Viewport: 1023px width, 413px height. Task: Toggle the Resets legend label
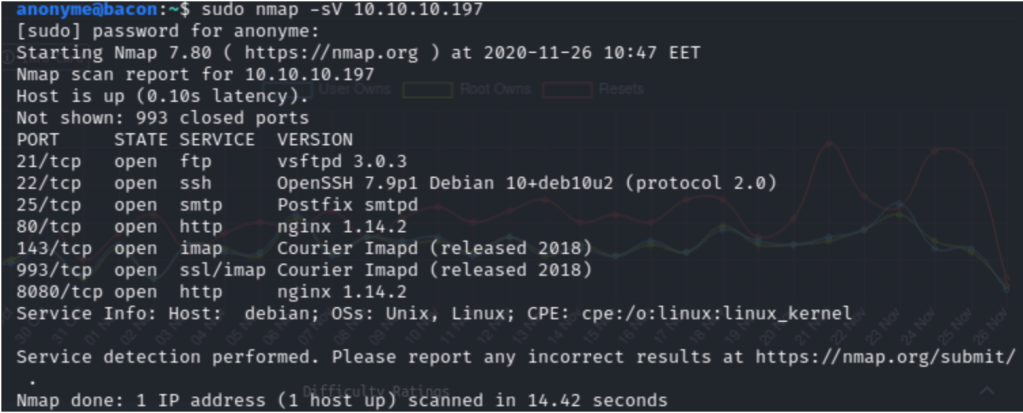pyautogui.click(x=621, y=90)
